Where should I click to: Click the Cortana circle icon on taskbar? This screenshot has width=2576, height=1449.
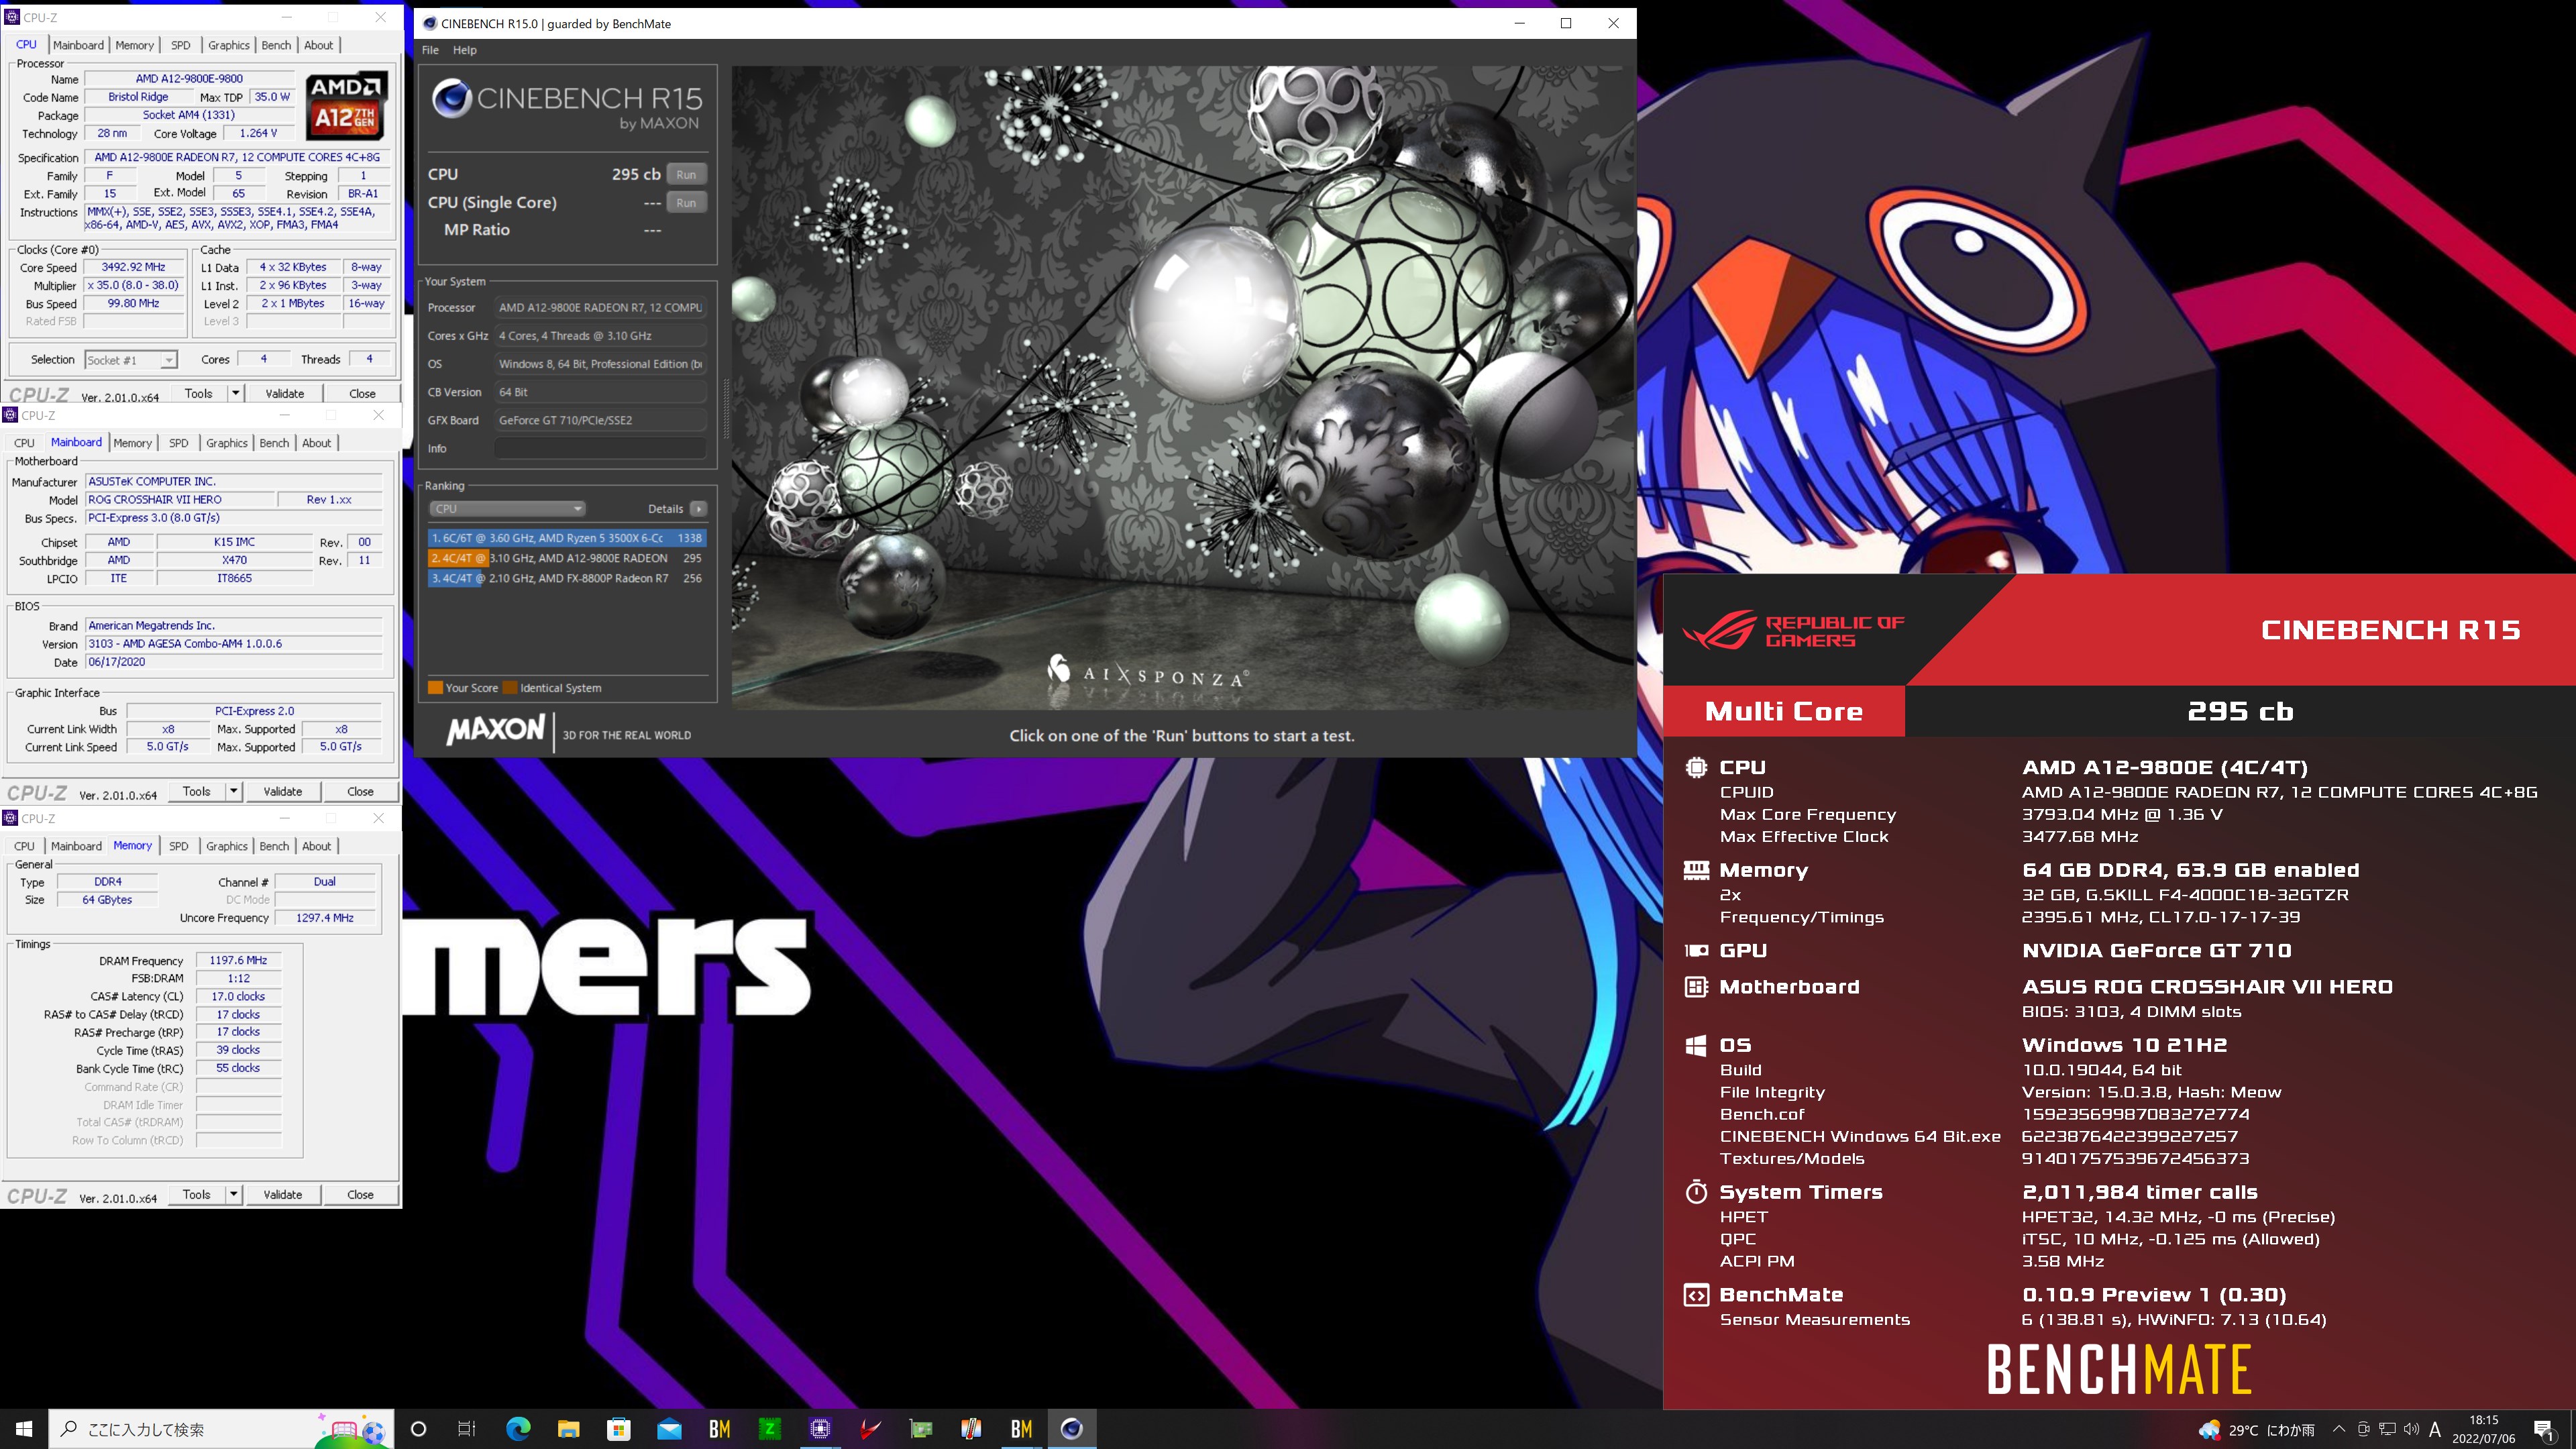[x=419, y=1429]
